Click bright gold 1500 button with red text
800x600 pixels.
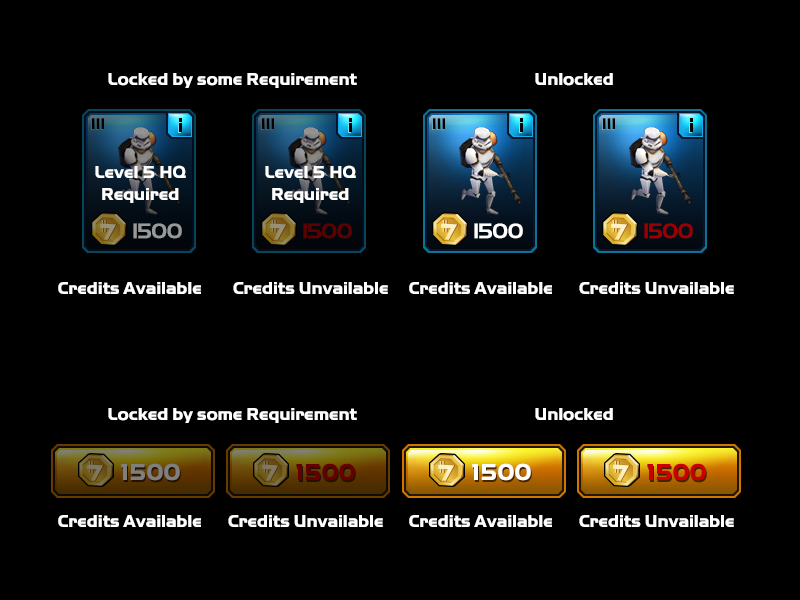[x=659, y=471]
